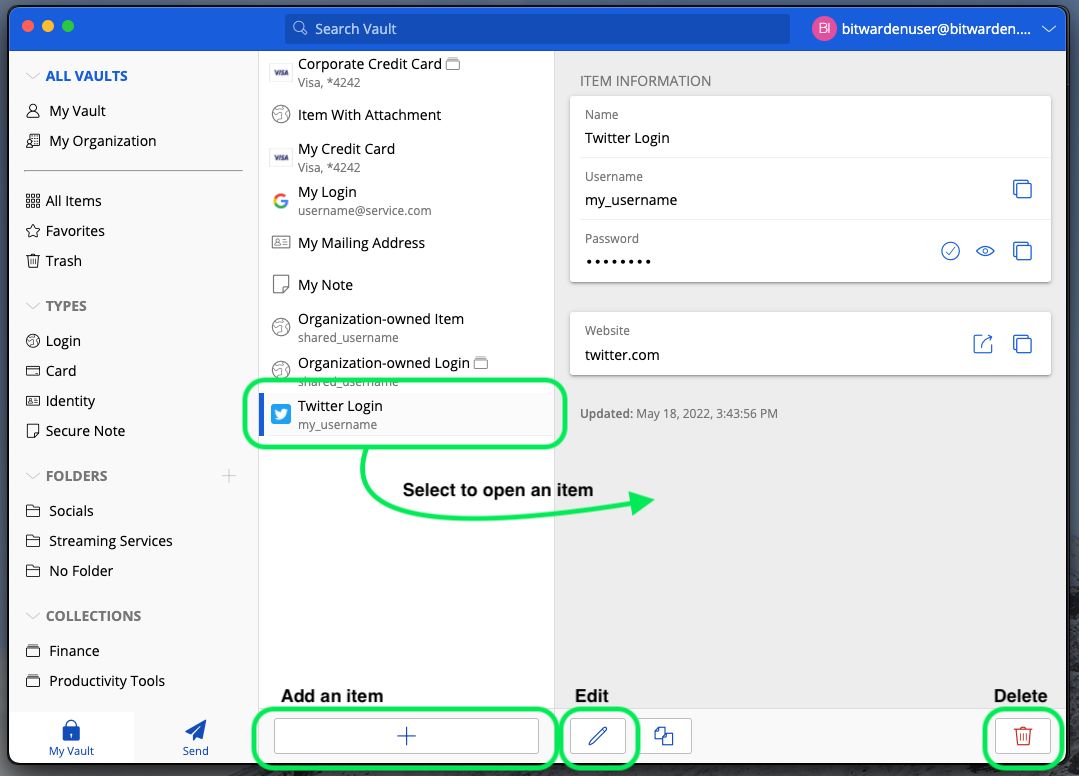Click the Name field value Twitter Login
Screen dimensions: 1079x776
click(x=627, y=138)
